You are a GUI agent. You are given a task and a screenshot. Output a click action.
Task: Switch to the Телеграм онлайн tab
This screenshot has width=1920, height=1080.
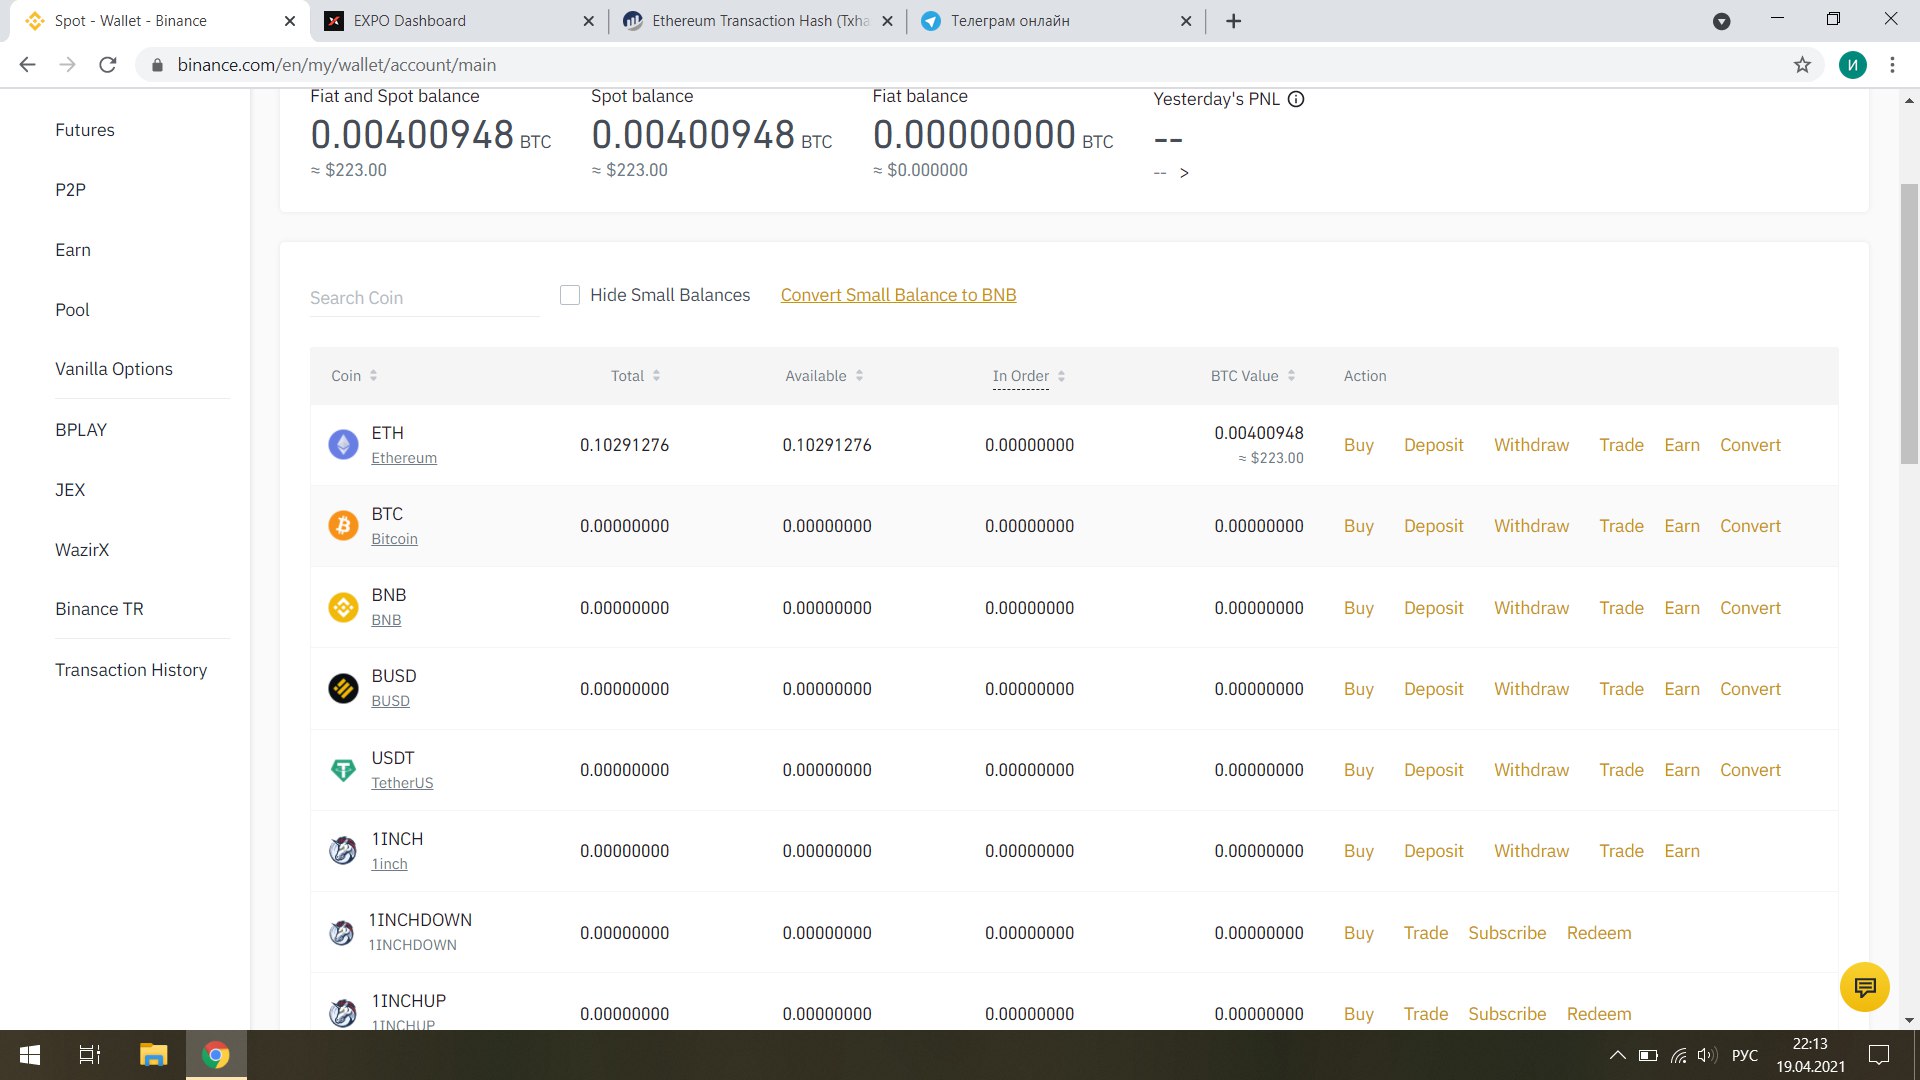1055,21
